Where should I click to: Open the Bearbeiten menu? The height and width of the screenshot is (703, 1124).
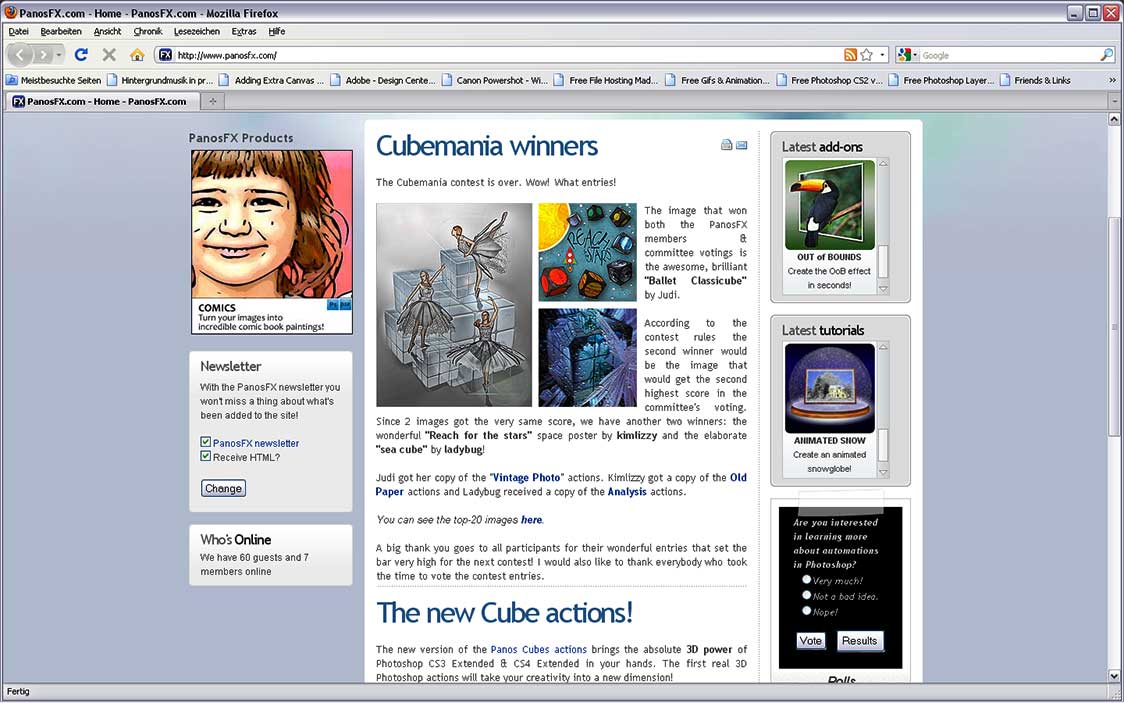pyautogui.click(x=61, y=32)
